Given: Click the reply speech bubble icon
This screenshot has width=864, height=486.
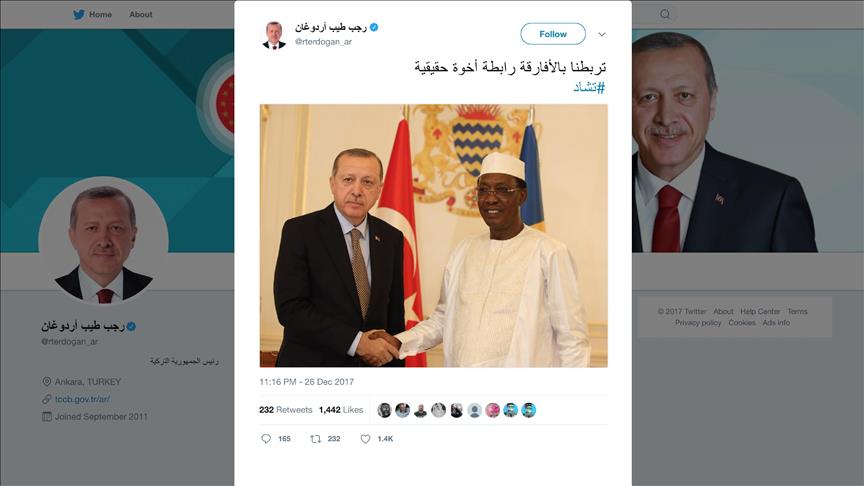Looking at the screenshot, I should 266,439.
